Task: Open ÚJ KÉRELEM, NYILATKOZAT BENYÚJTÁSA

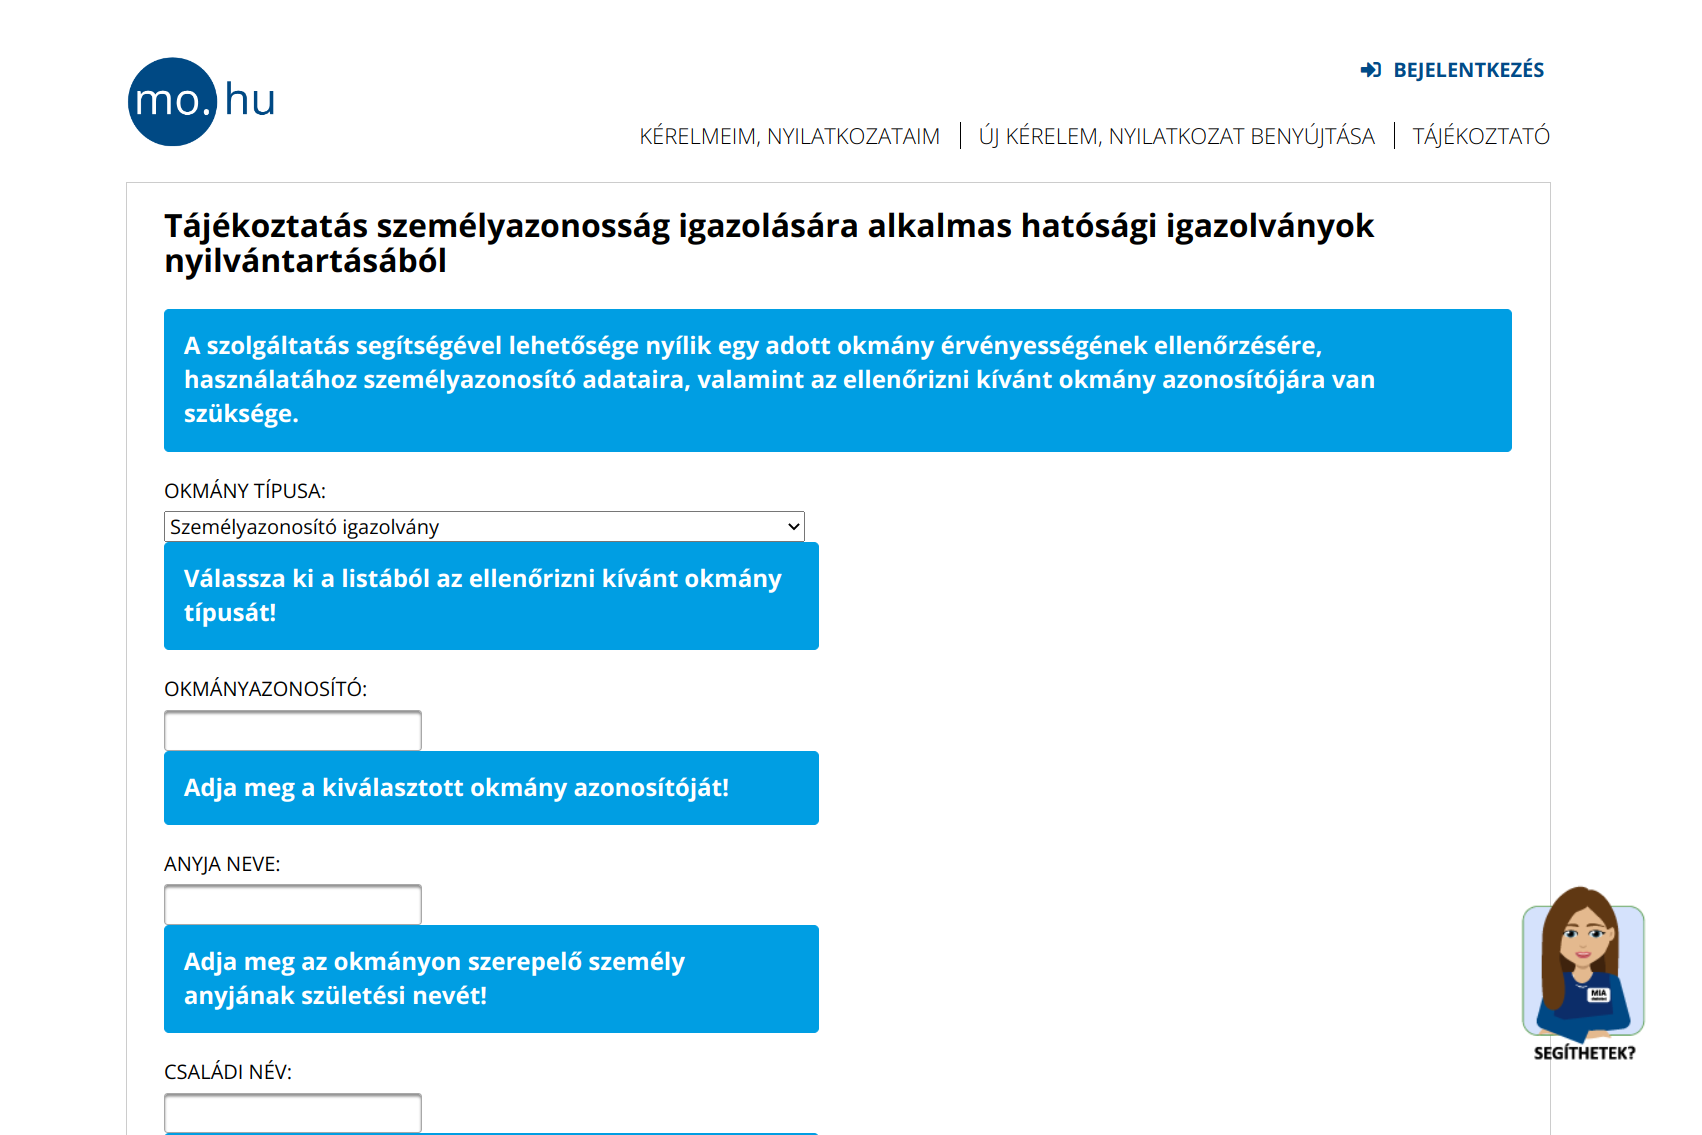Action: click(x=1177, y=136)
